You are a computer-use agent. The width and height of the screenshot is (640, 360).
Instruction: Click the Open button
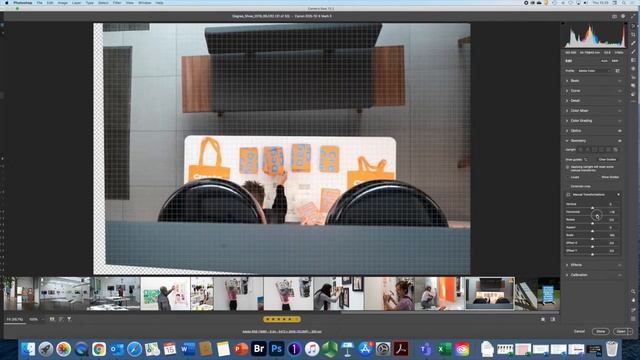point(621,331)
